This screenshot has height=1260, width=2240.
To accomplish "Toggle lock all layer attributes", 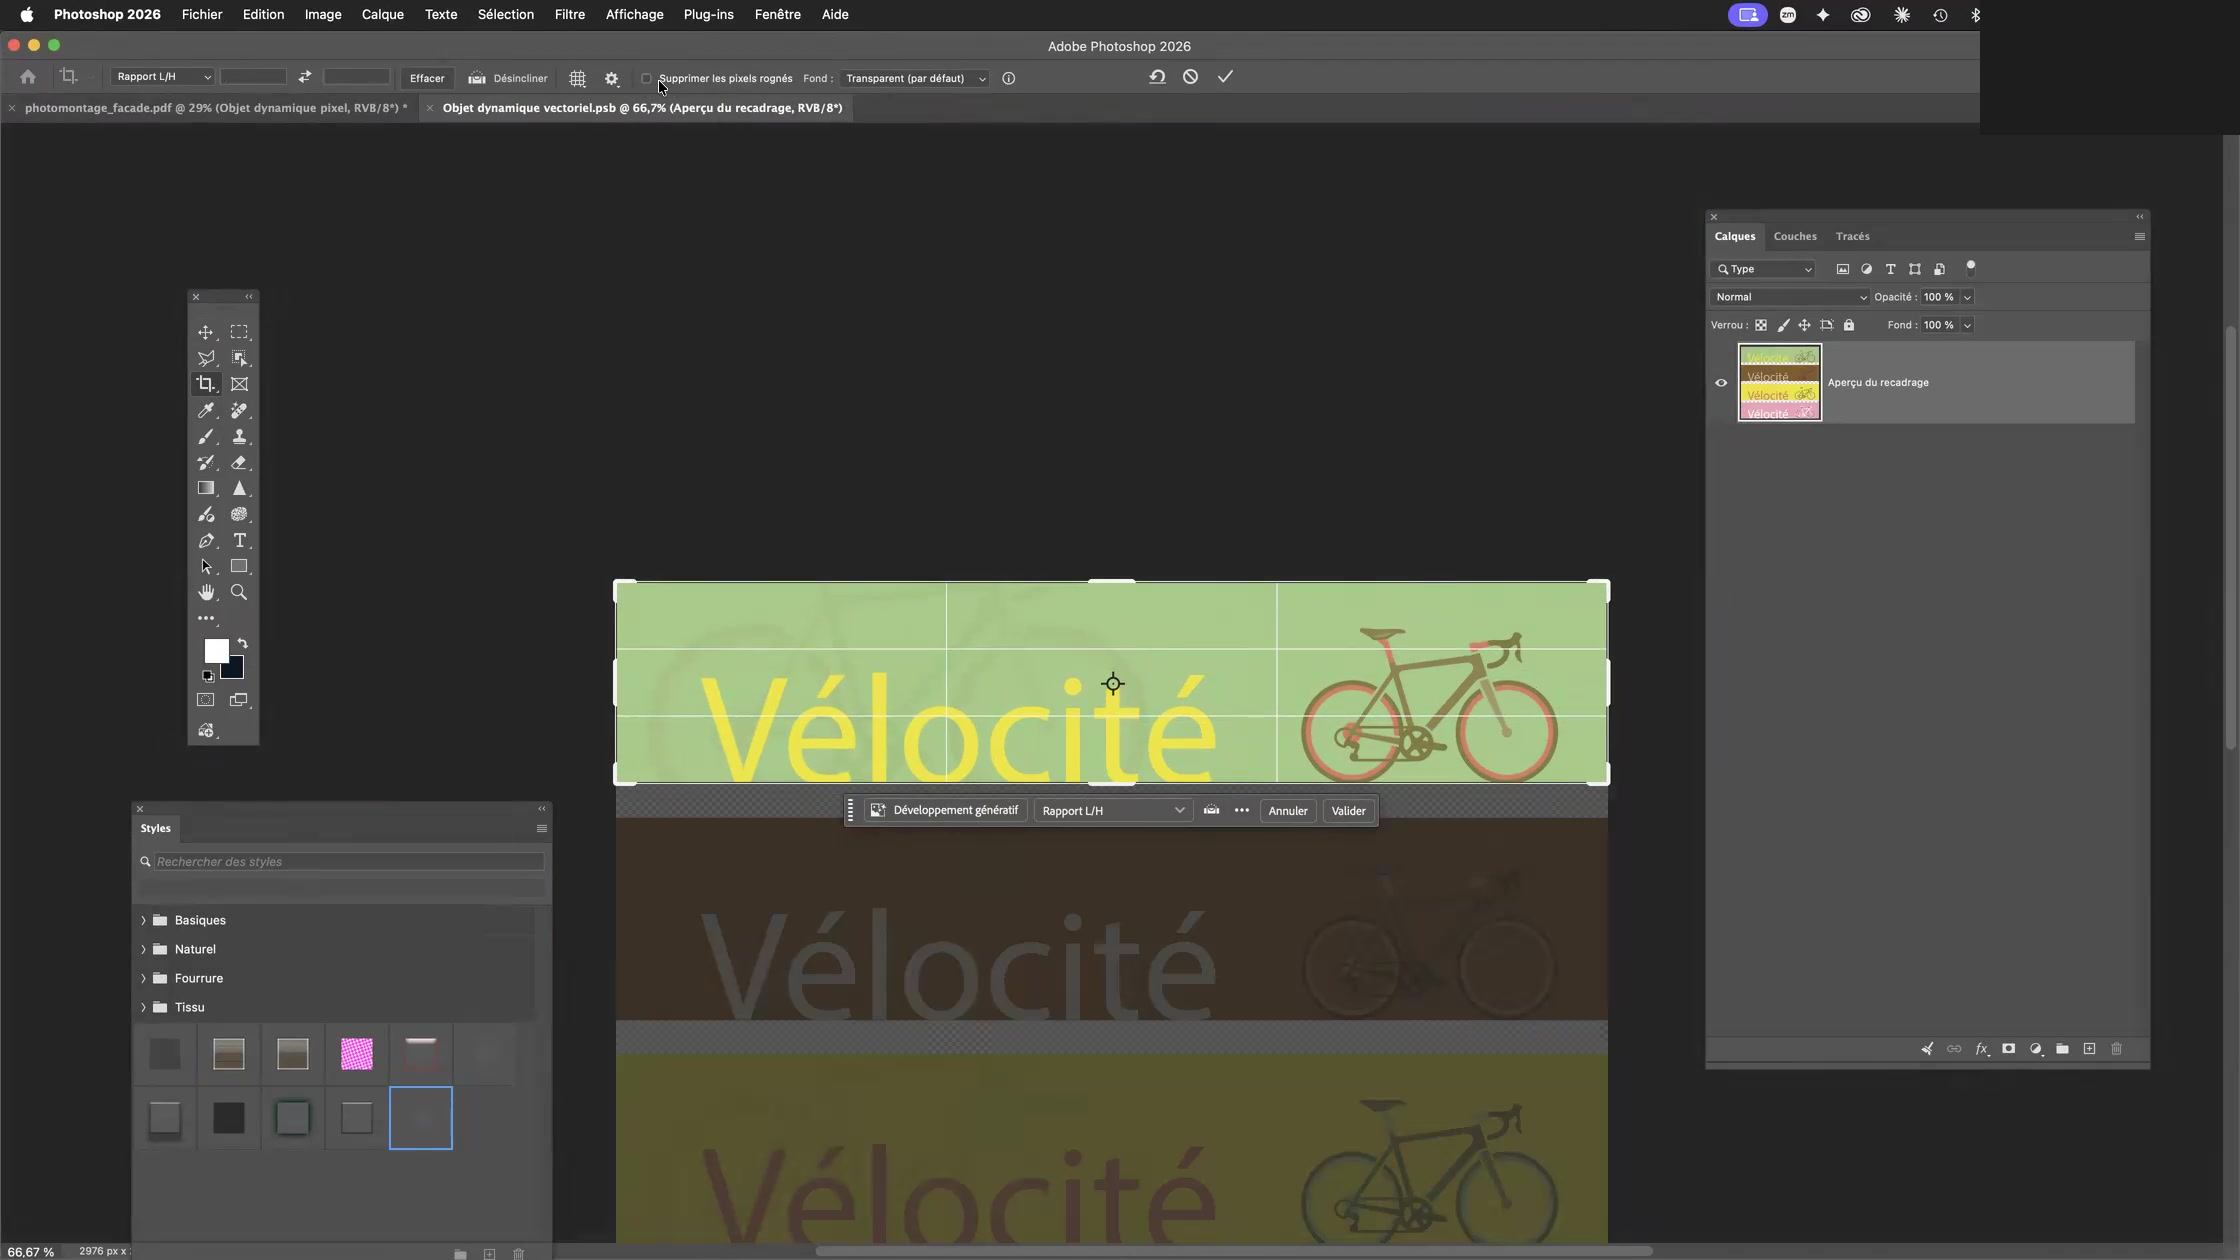I will (x=1848, y=325).
